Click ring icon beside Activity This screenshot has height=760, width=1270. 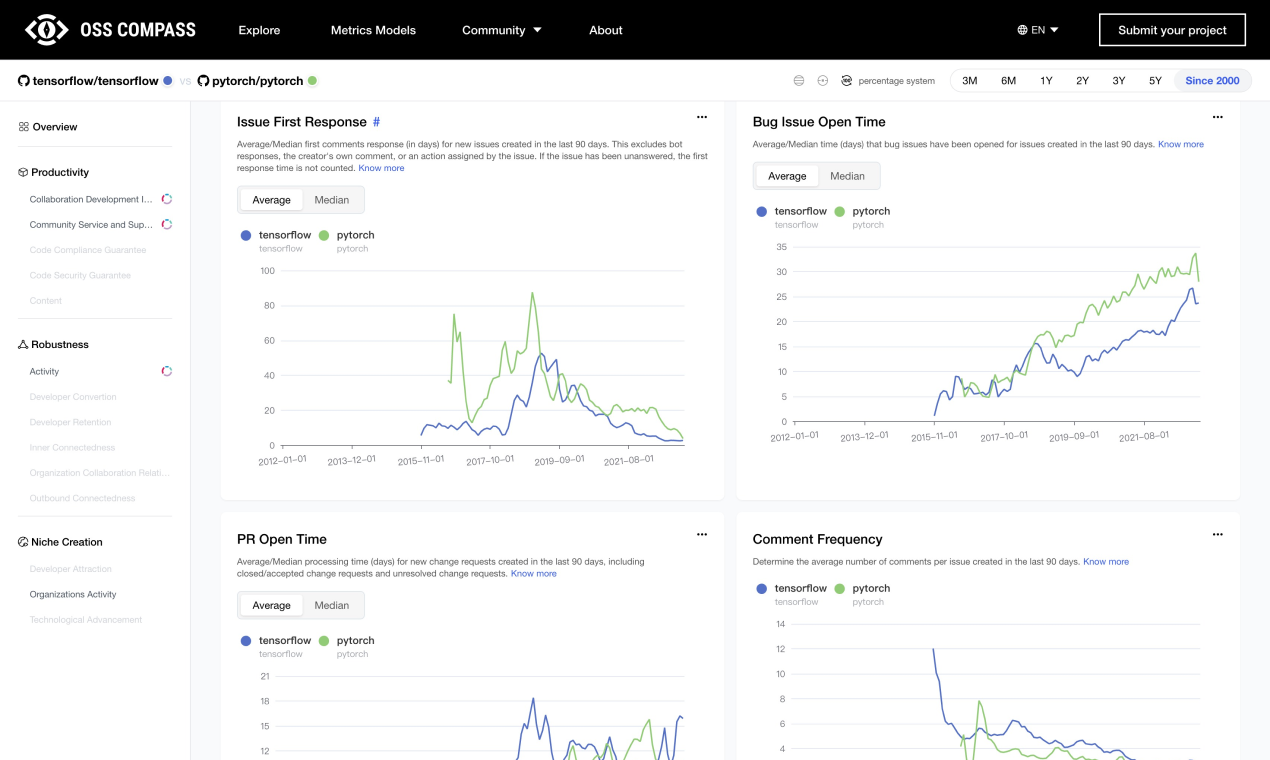click(x=167, y=371)
